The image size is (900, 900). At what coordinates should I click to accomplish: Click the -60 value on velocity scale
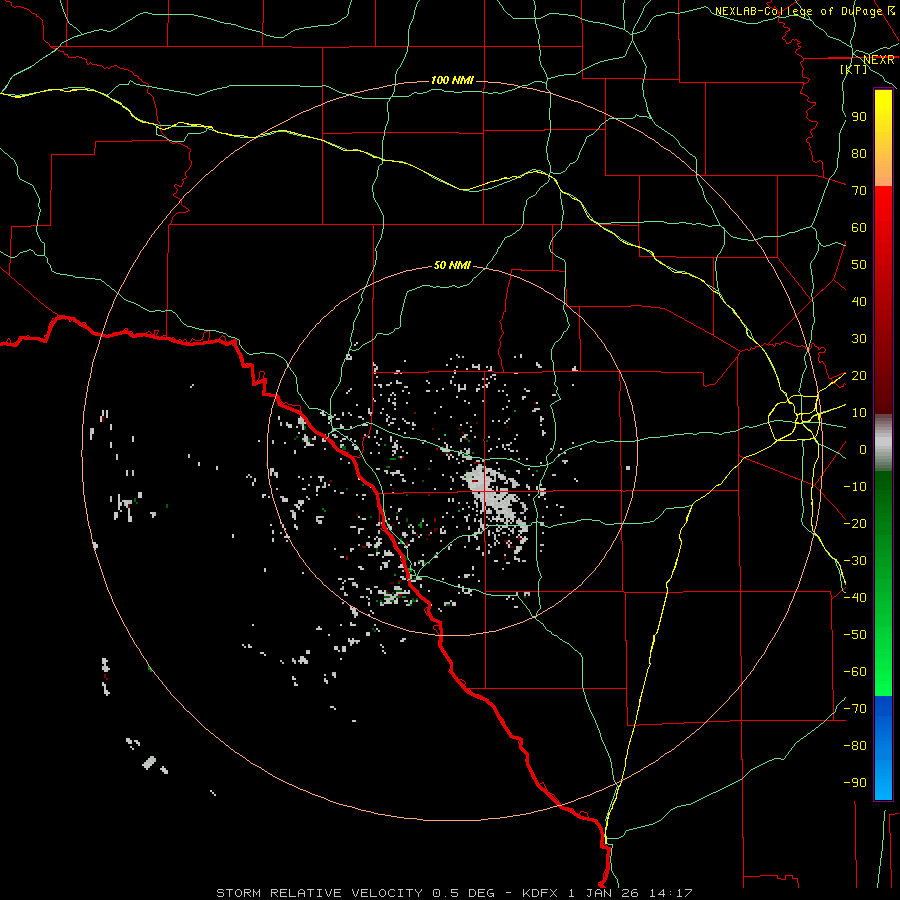[x=855, y=672]
